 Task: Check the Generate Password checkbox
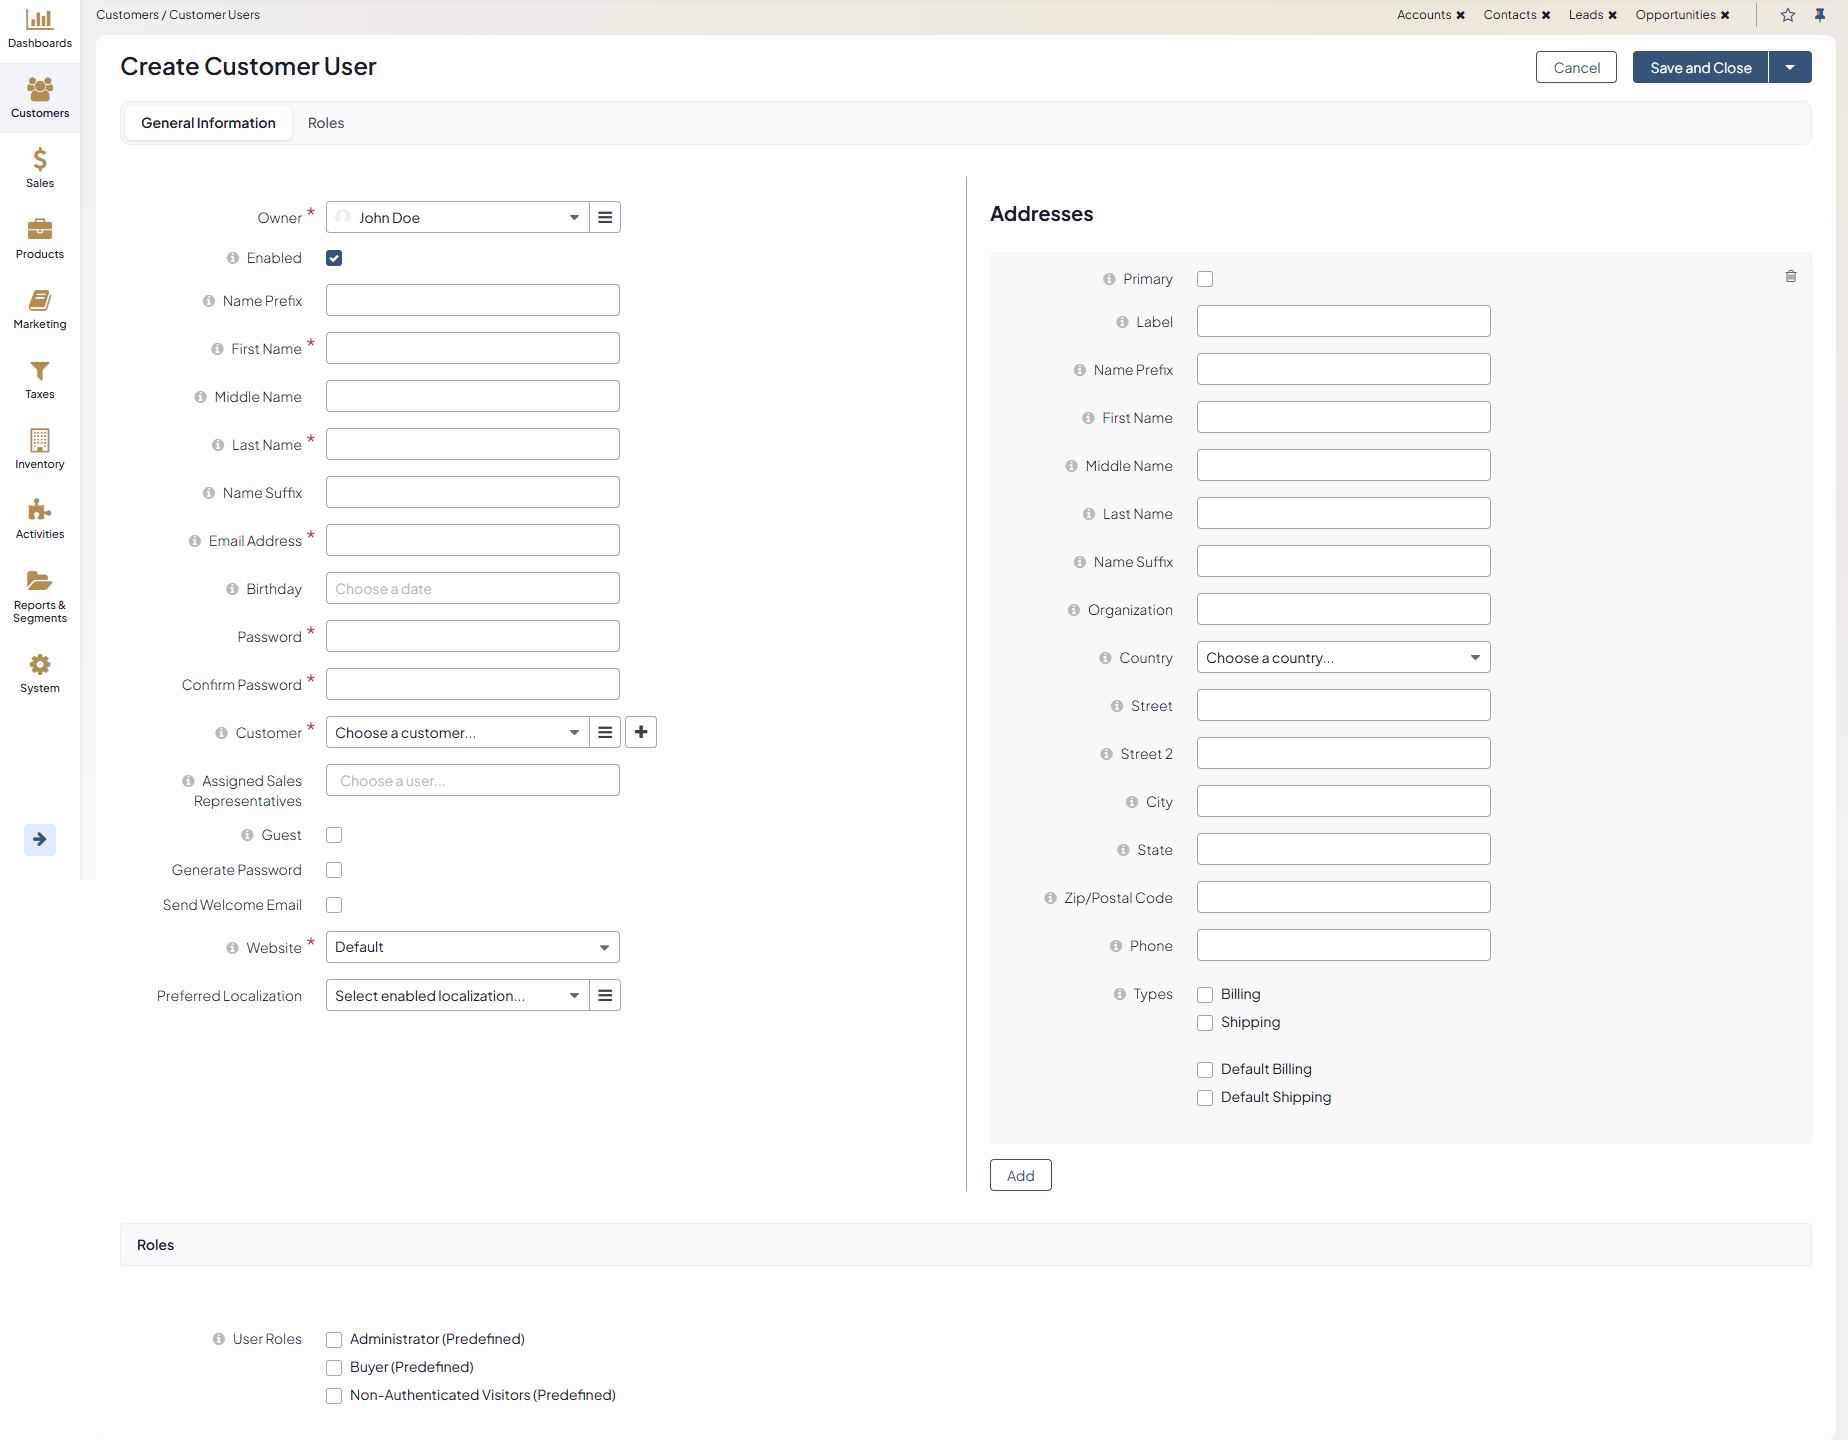(334, 870)
